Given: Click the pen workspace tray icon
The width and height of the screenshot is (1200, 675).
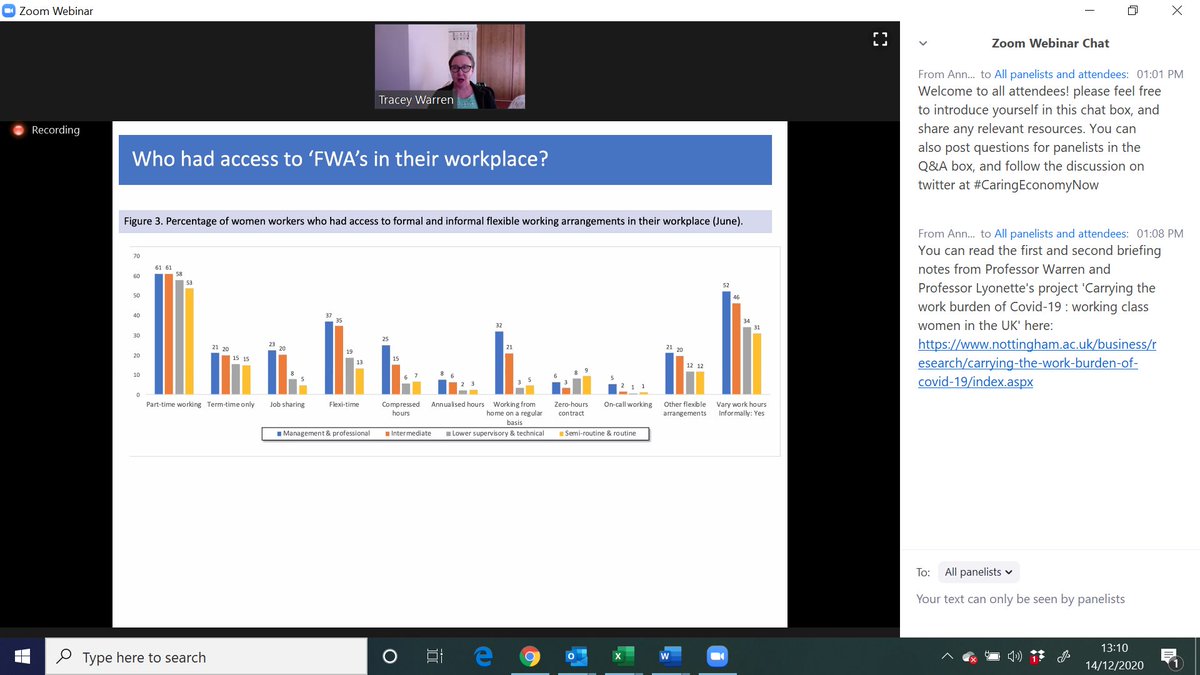Looking at the screenshot, I should 1064,657.
